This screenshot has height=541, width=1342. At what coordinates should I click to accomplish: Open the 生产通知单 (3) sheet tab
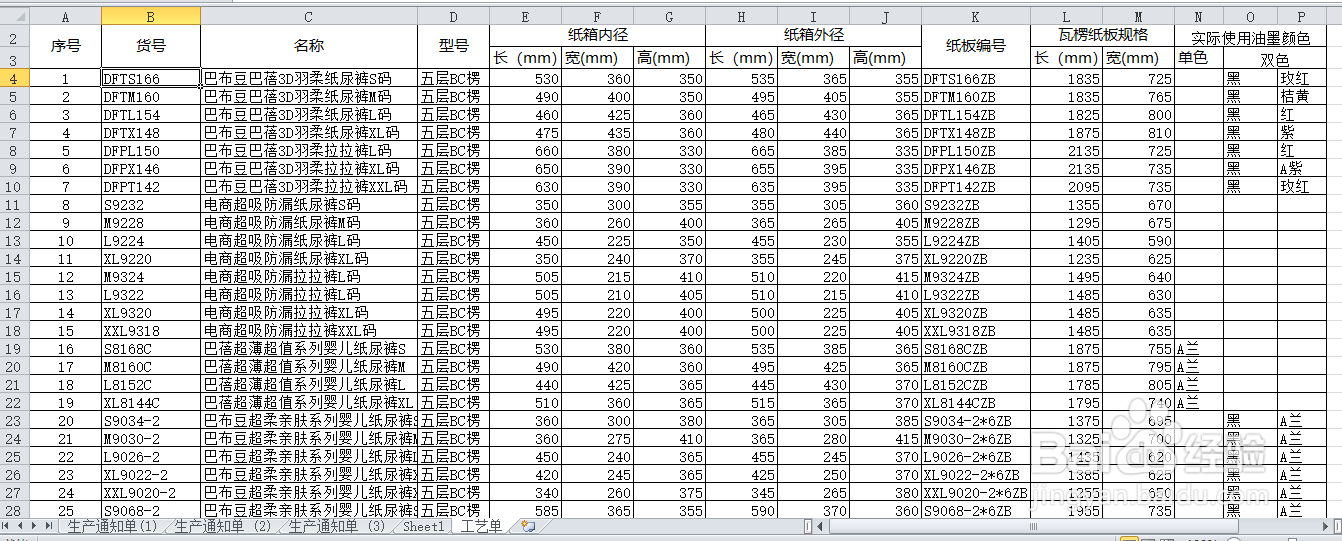[337, 526]
